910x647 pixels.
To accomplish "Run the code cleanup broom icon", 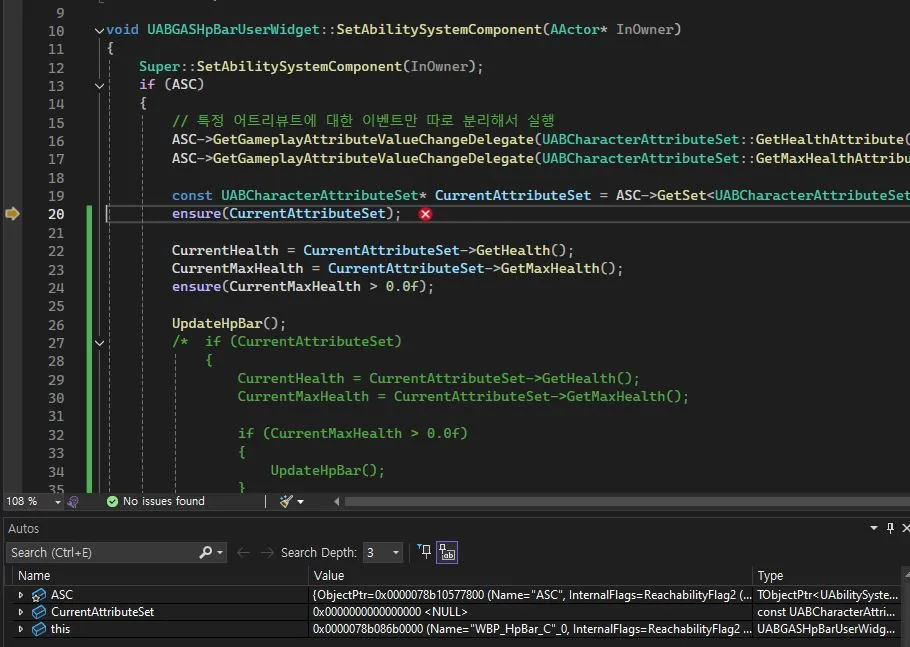I will click(x=286, y=501).
